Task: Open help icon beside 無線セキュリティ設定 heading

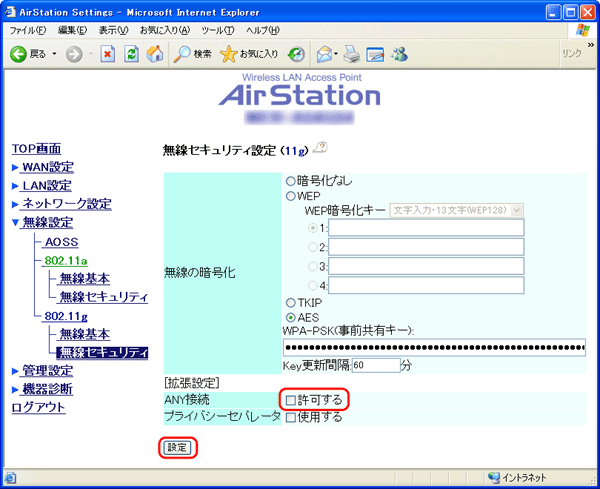Action: point(320,148)
